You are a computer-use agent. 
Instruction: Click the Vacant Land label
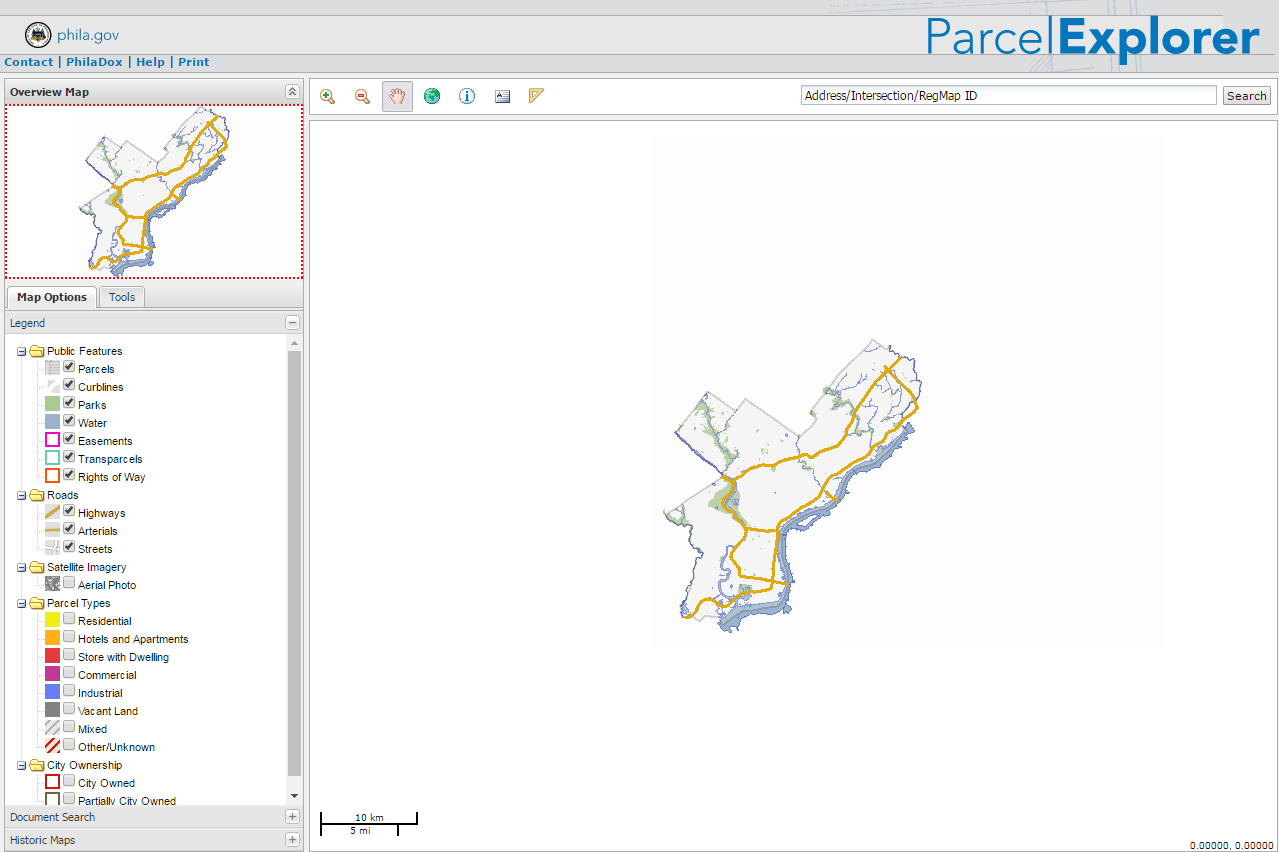[x=108, y=711]
